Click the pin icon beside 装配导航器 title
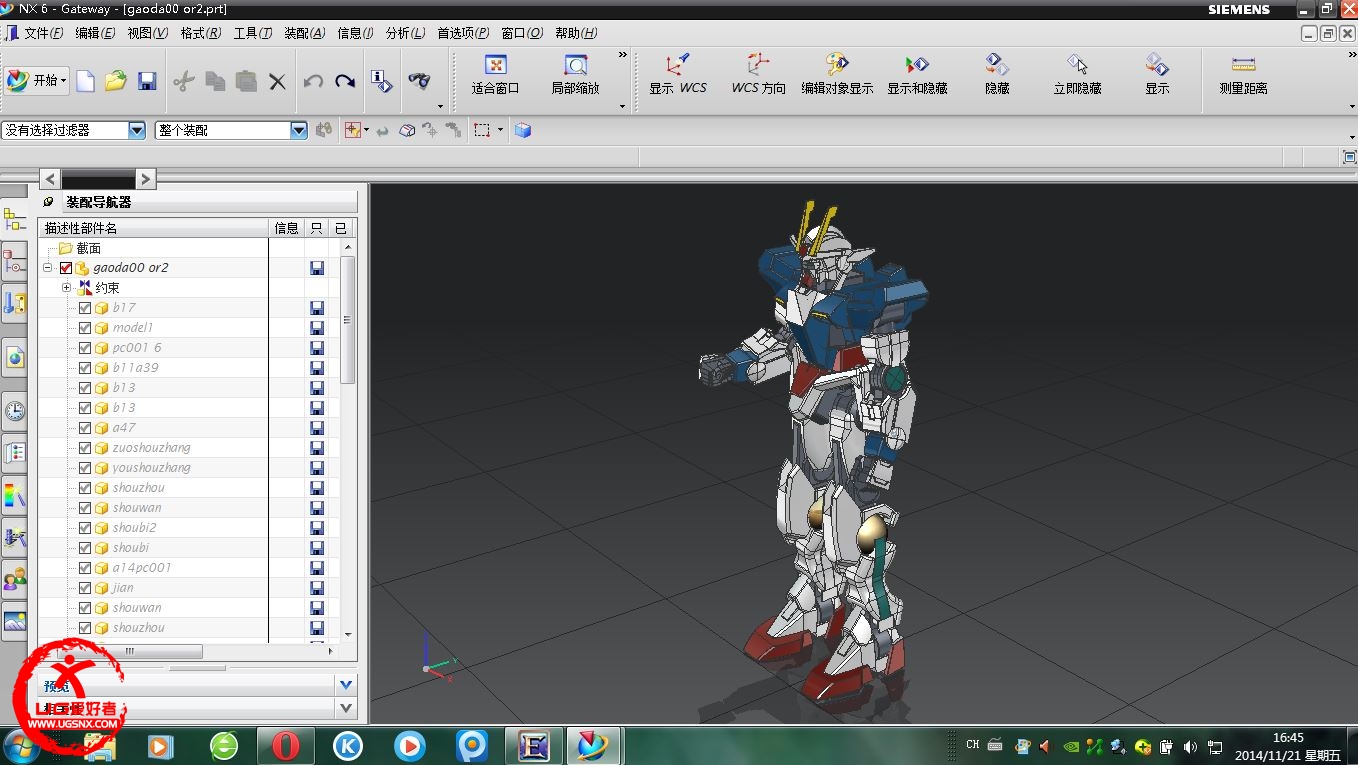The image size is (1358, 765). tap(49, 202)
